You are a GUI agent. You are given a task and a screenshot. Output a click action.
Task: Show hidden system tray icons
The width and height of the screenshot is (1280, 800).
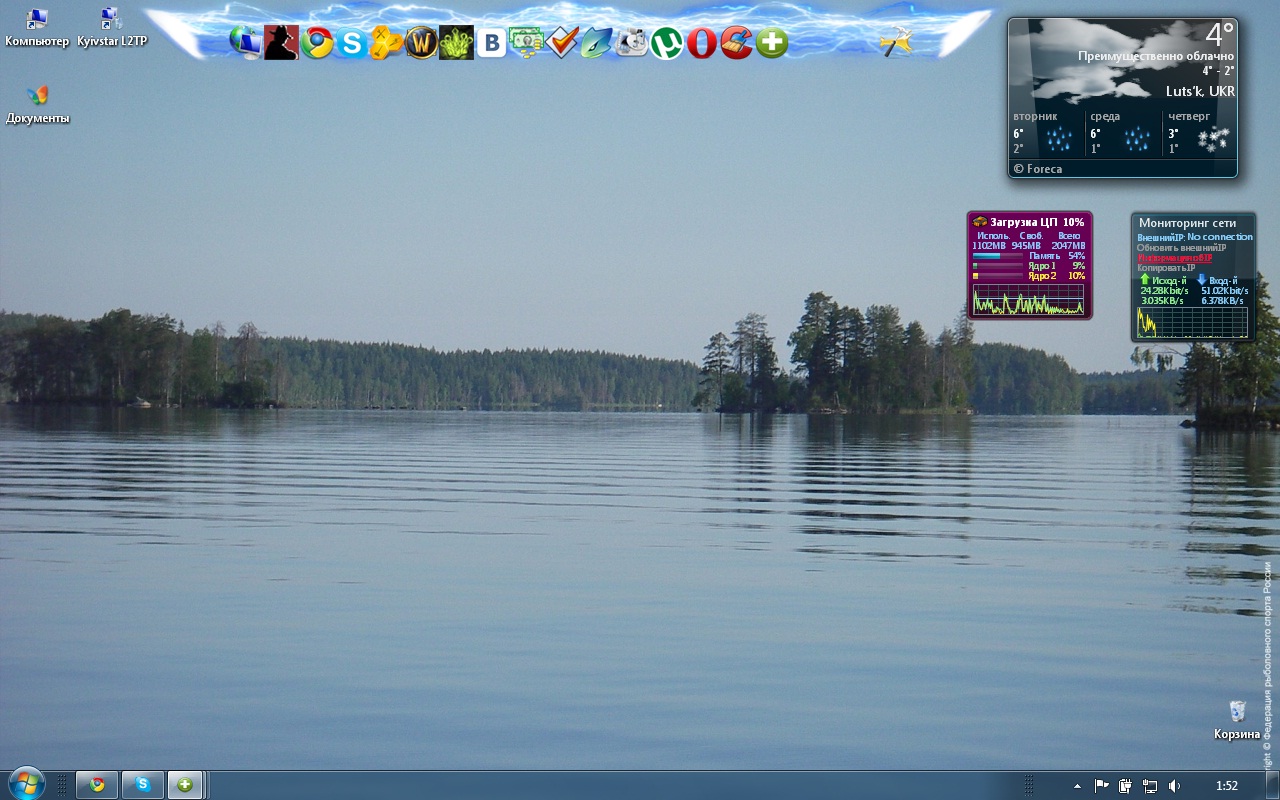1077,786
